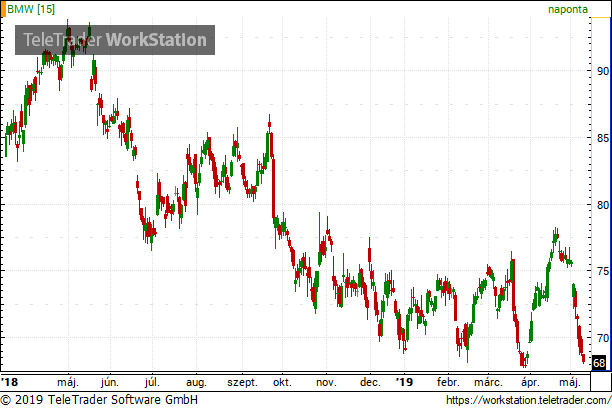Click the orange marker beside BMW title
Viewport: 612px width, 409px height.
pyautogui.click(x=3, y=9)
